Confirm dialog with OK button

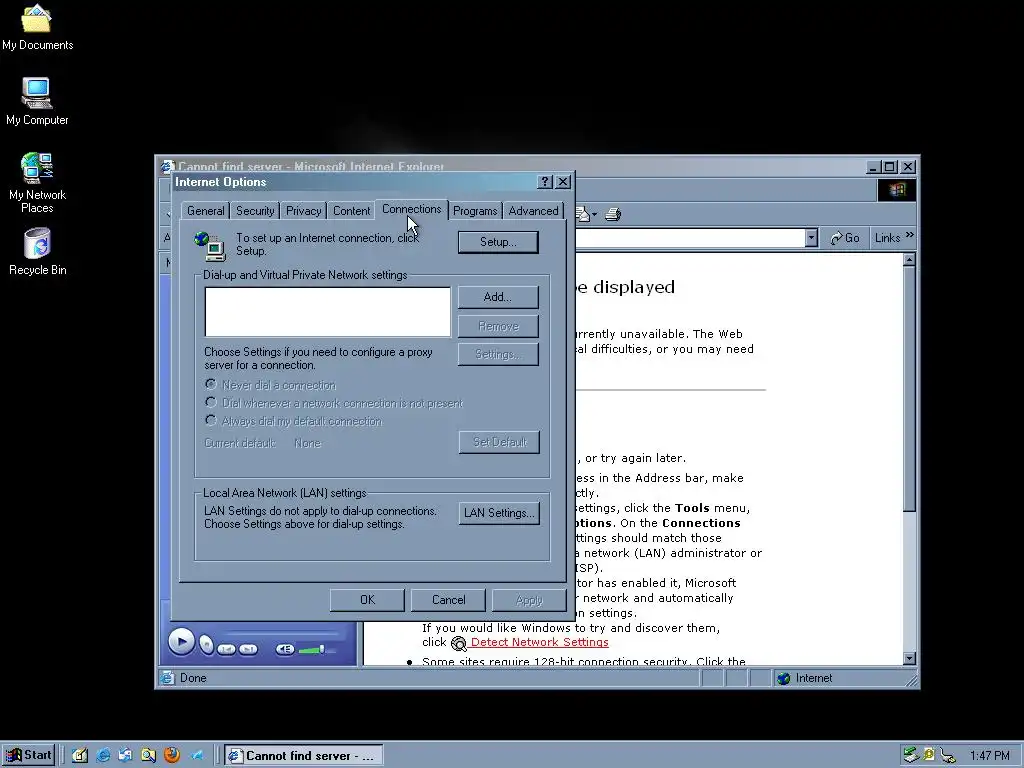[367, 600]
